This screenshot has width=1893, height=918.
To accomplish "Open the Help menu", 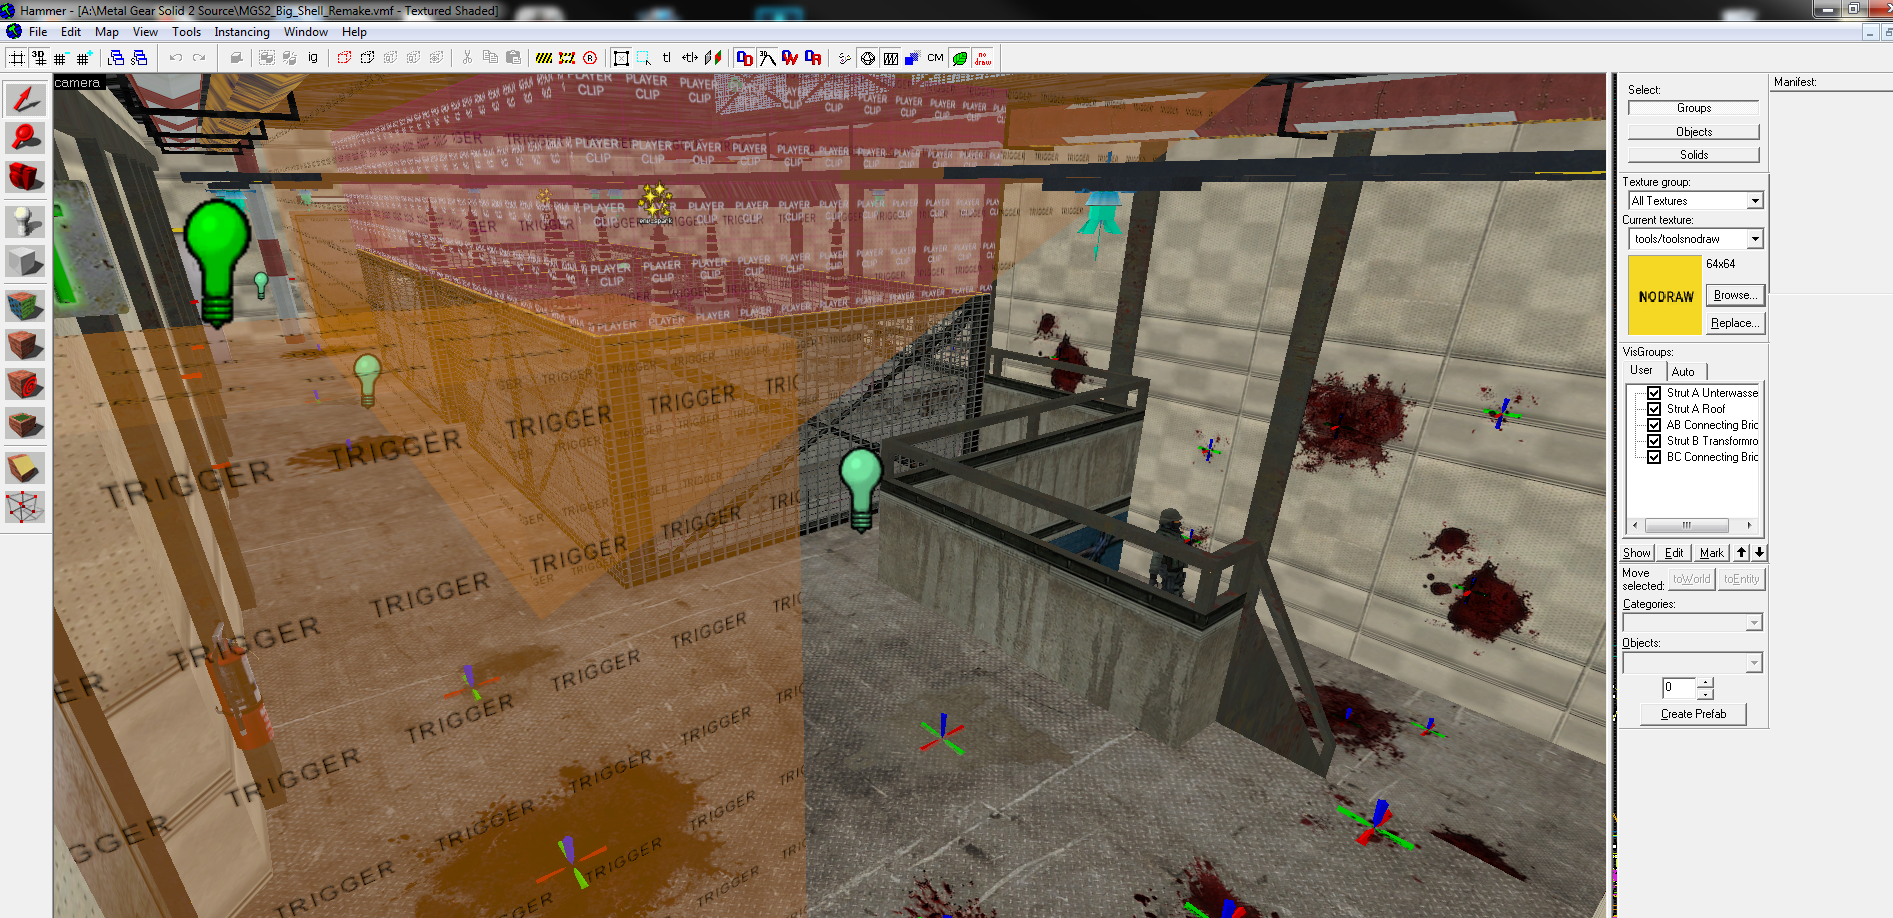I will tap(354, 32).
